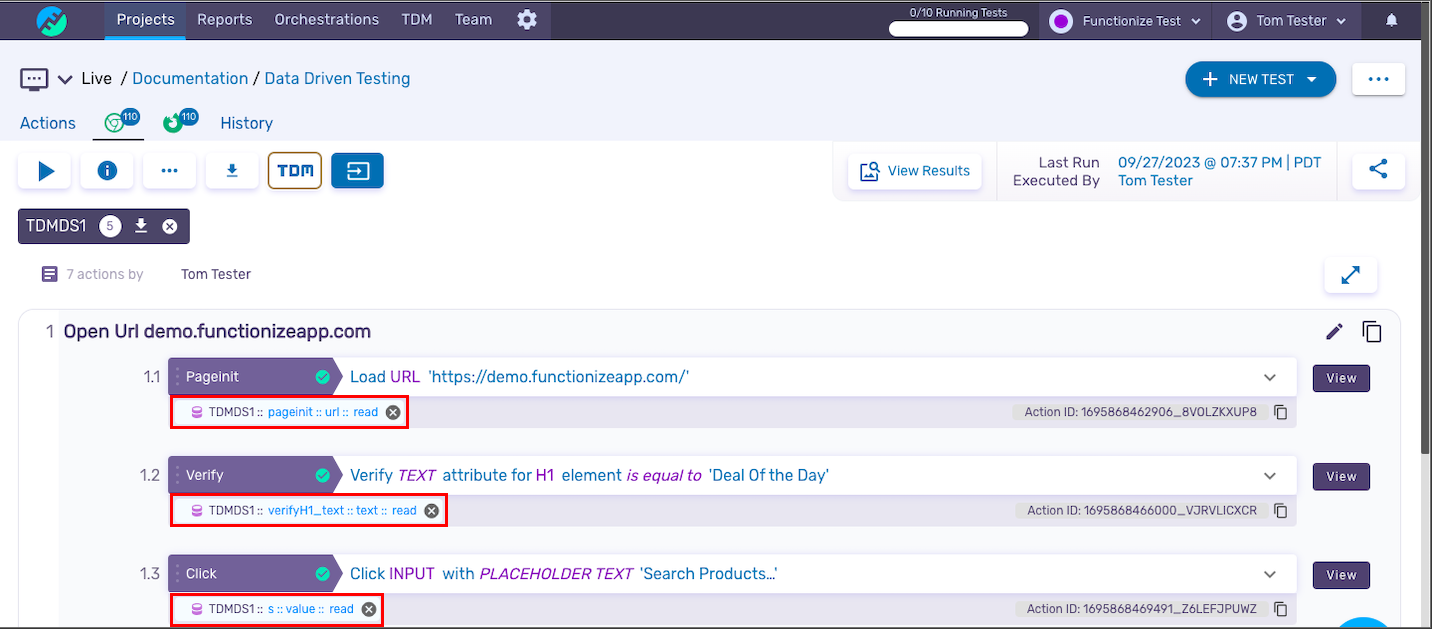Open the notifications bell

pos(1392,20)
